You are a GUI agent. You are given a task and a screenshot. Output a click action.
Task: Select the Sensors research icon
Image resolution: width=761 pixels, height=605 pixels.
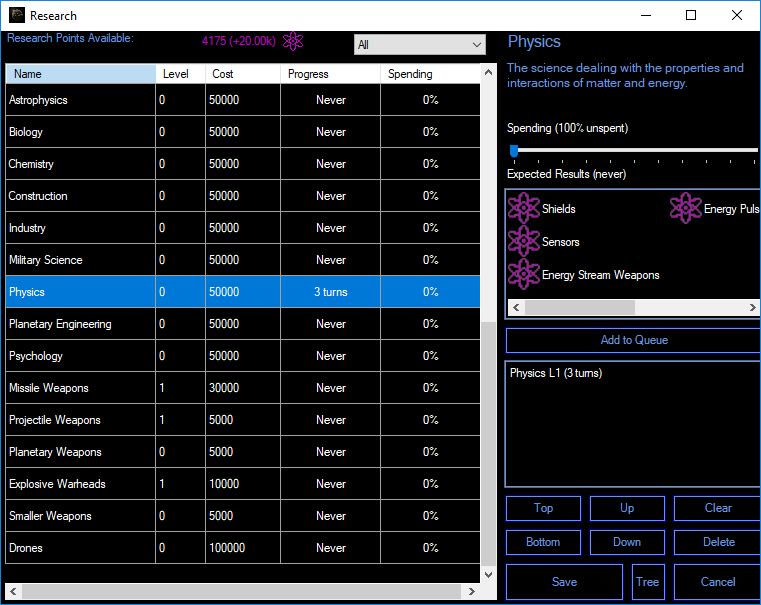tap(523, 241)
